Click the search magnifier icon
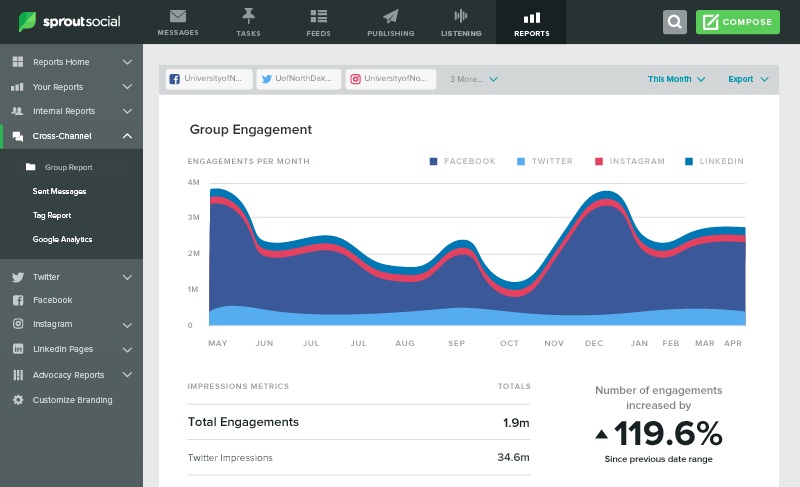The height and width of the screenshot is (487, 800). 675,22
